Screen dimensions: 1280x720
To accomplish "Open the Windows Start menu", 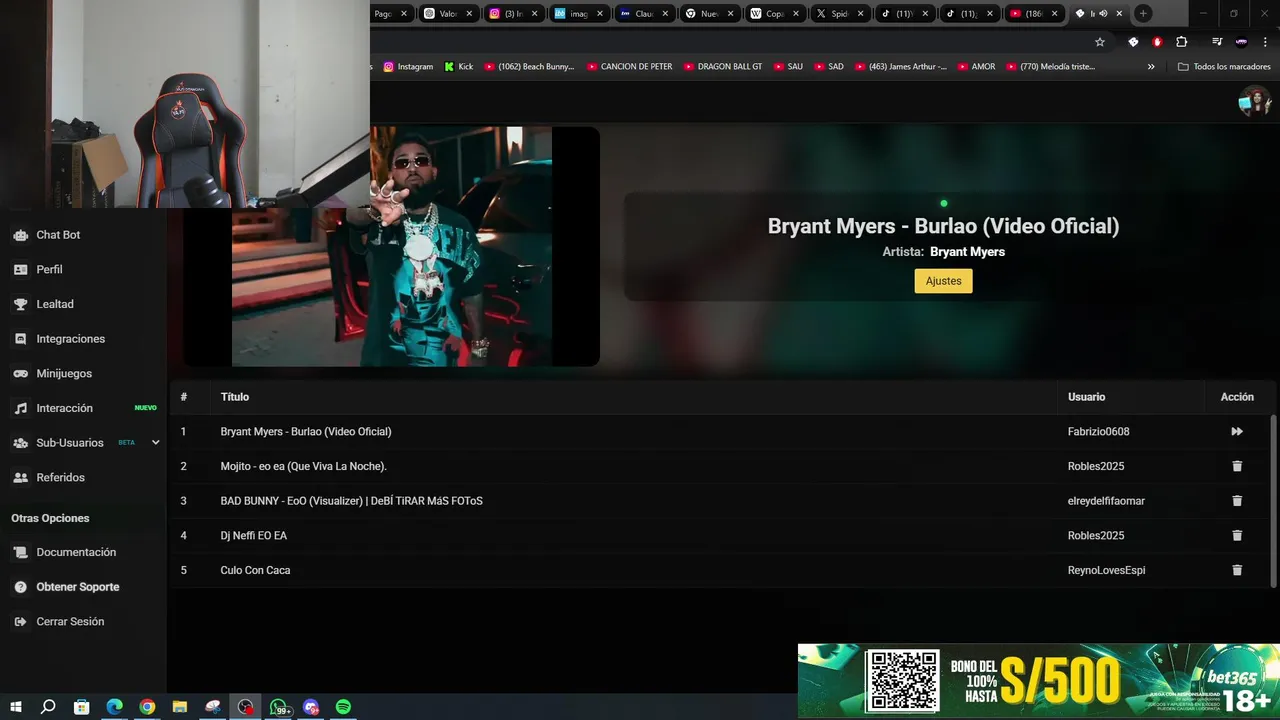I will (16, 707).
